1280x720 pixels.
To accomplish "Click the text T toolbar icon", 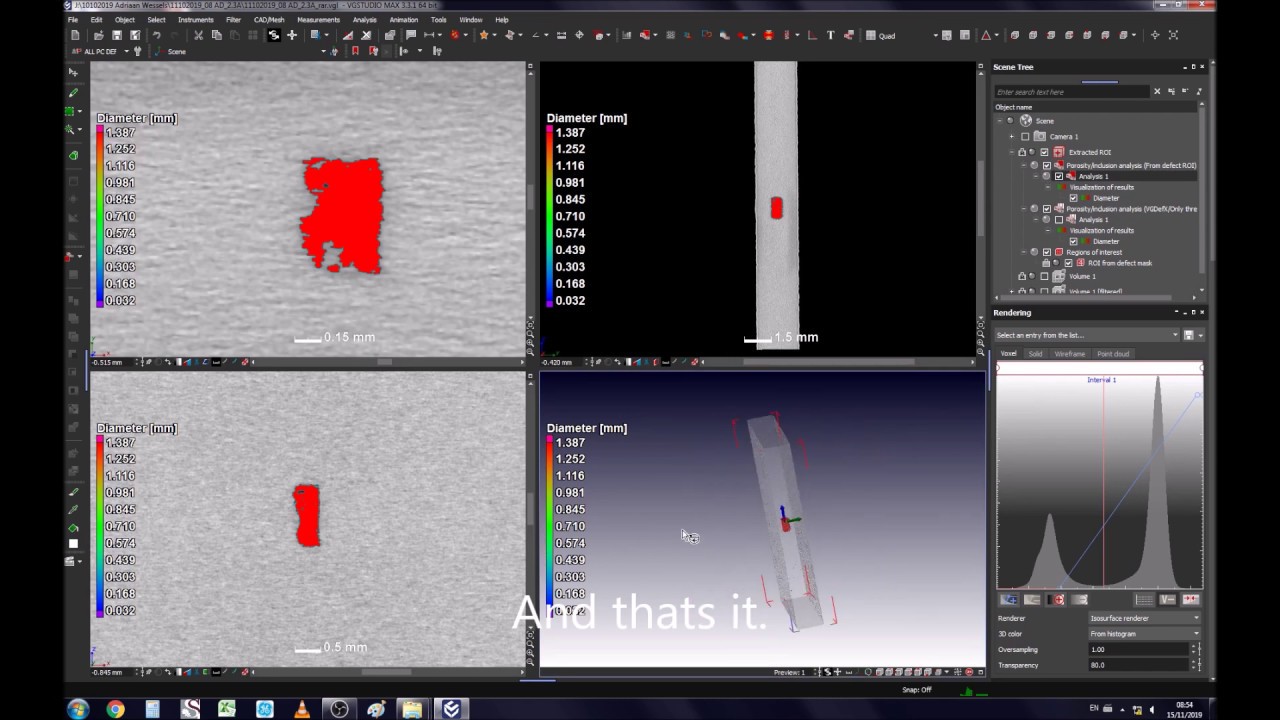I will [830, 35].
